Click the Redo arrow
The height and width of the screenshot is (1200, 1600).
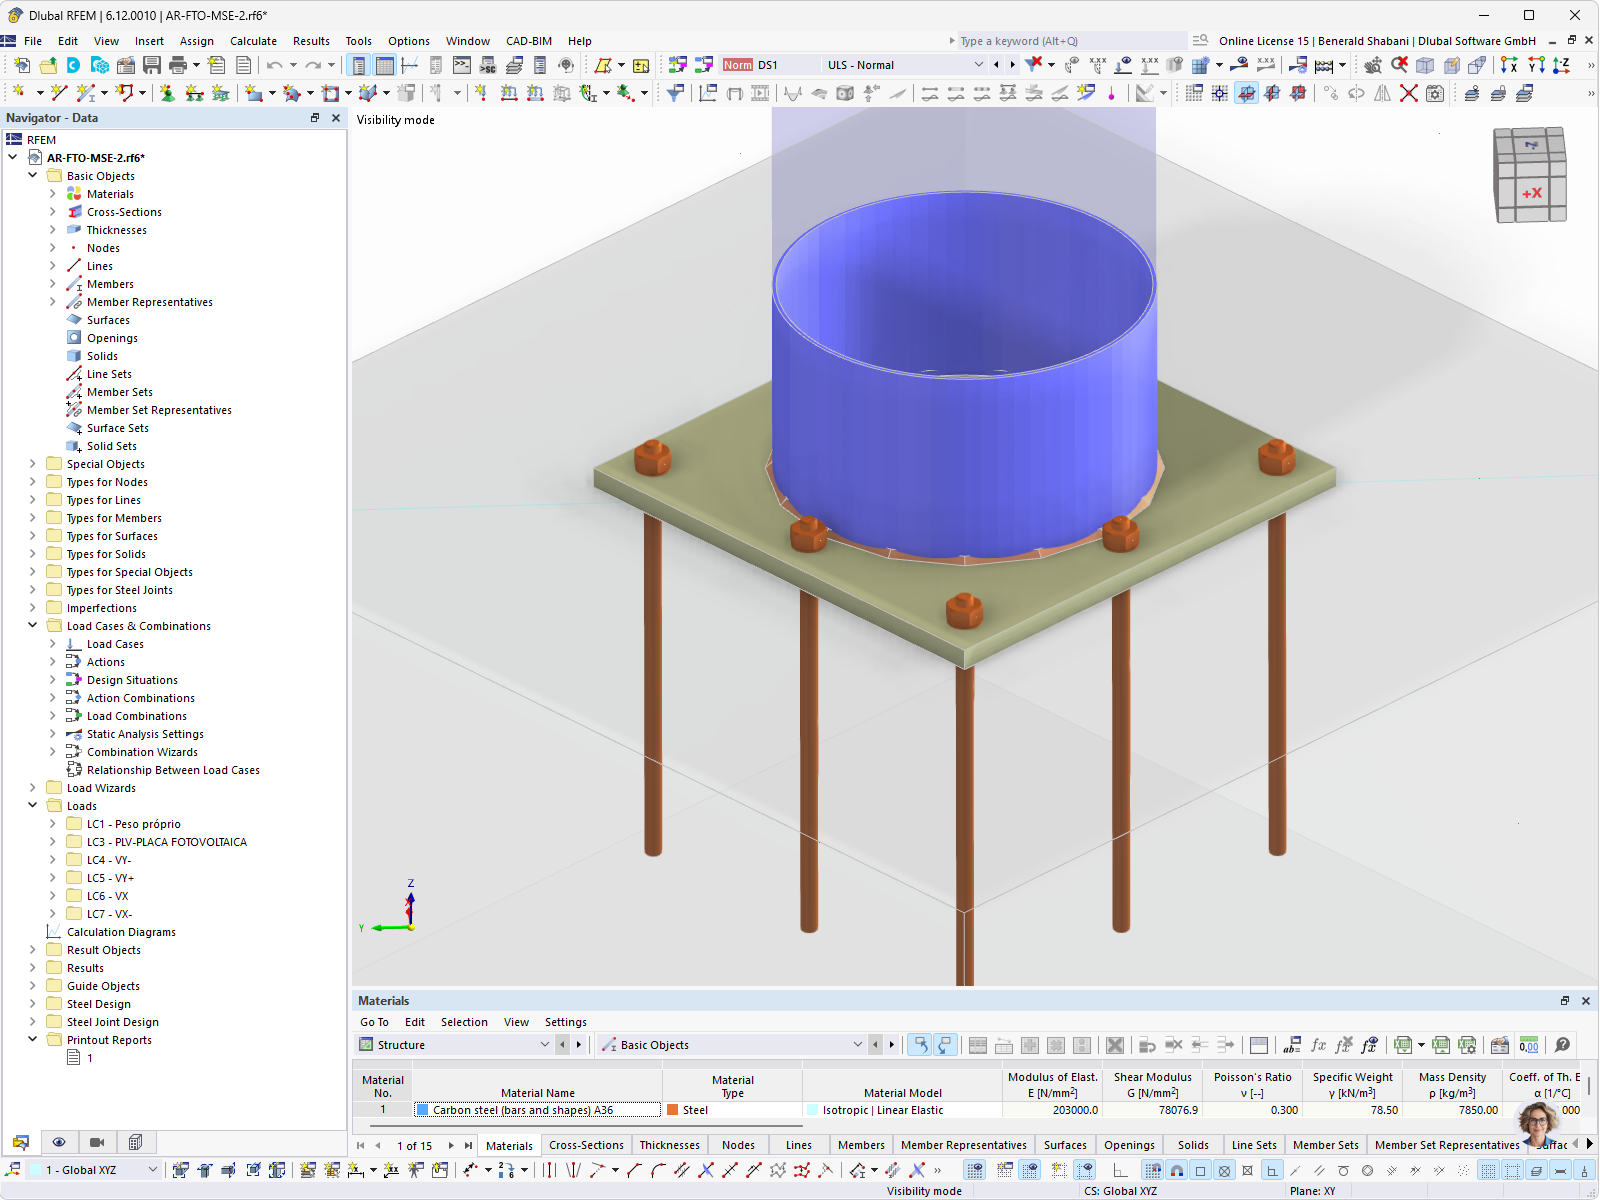point(313,65)
